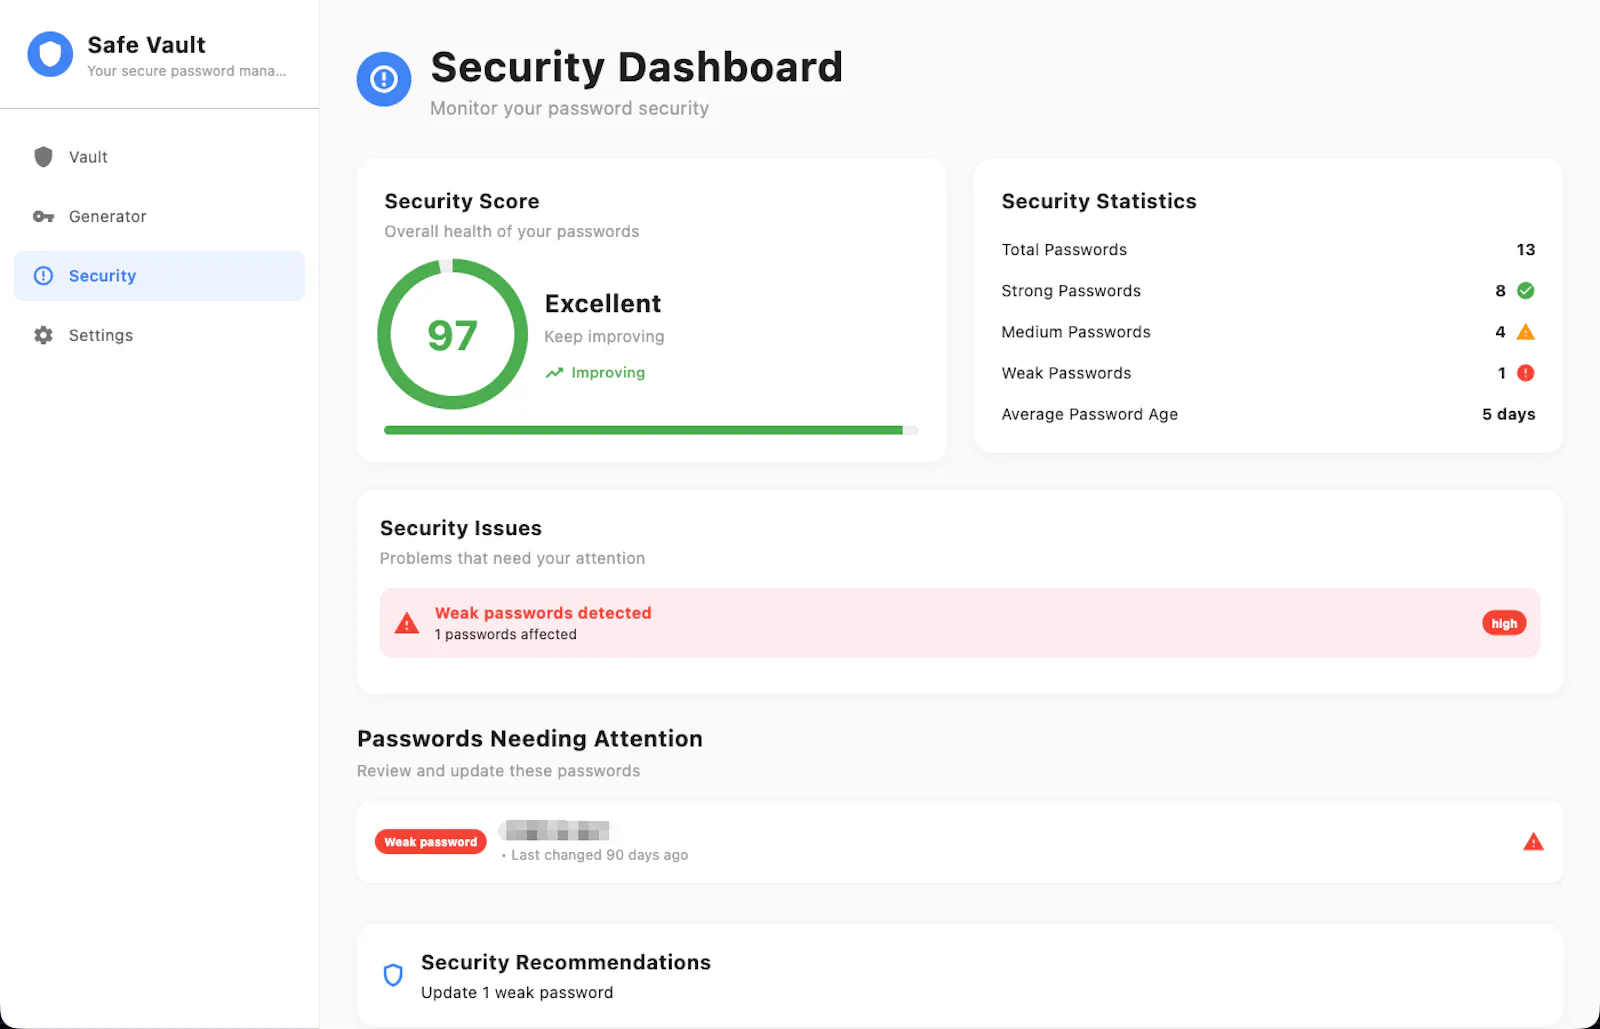1600x1029 pixels.
Task: Click the Security Issues heading
Action: [461, 528]
